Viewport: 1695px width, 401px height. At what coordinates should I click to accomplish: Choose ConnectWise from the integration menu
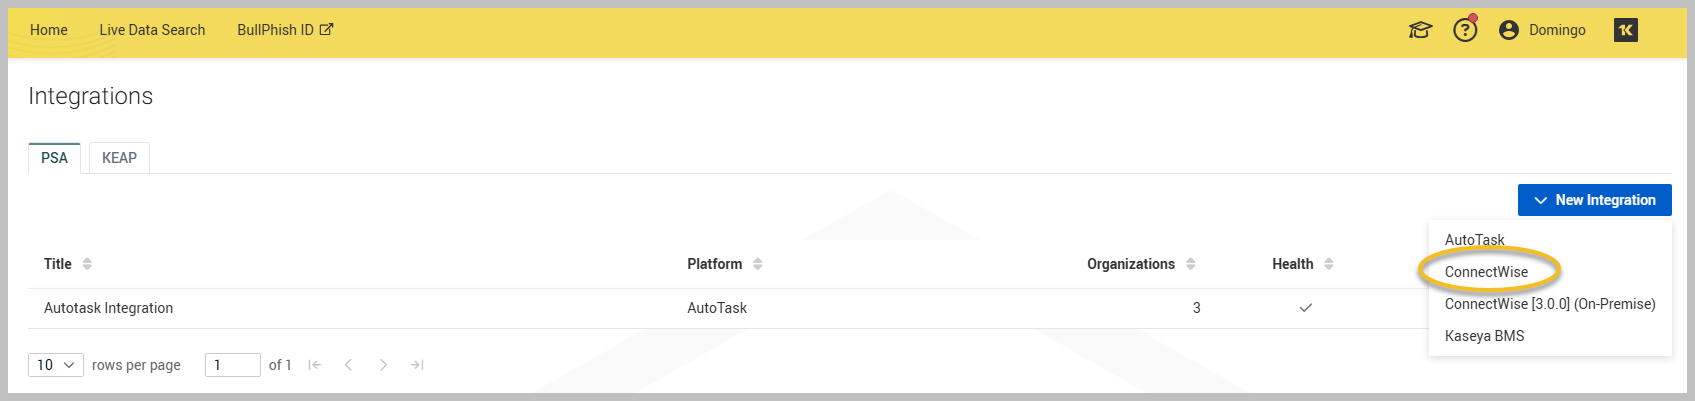tap(1486, 272)
